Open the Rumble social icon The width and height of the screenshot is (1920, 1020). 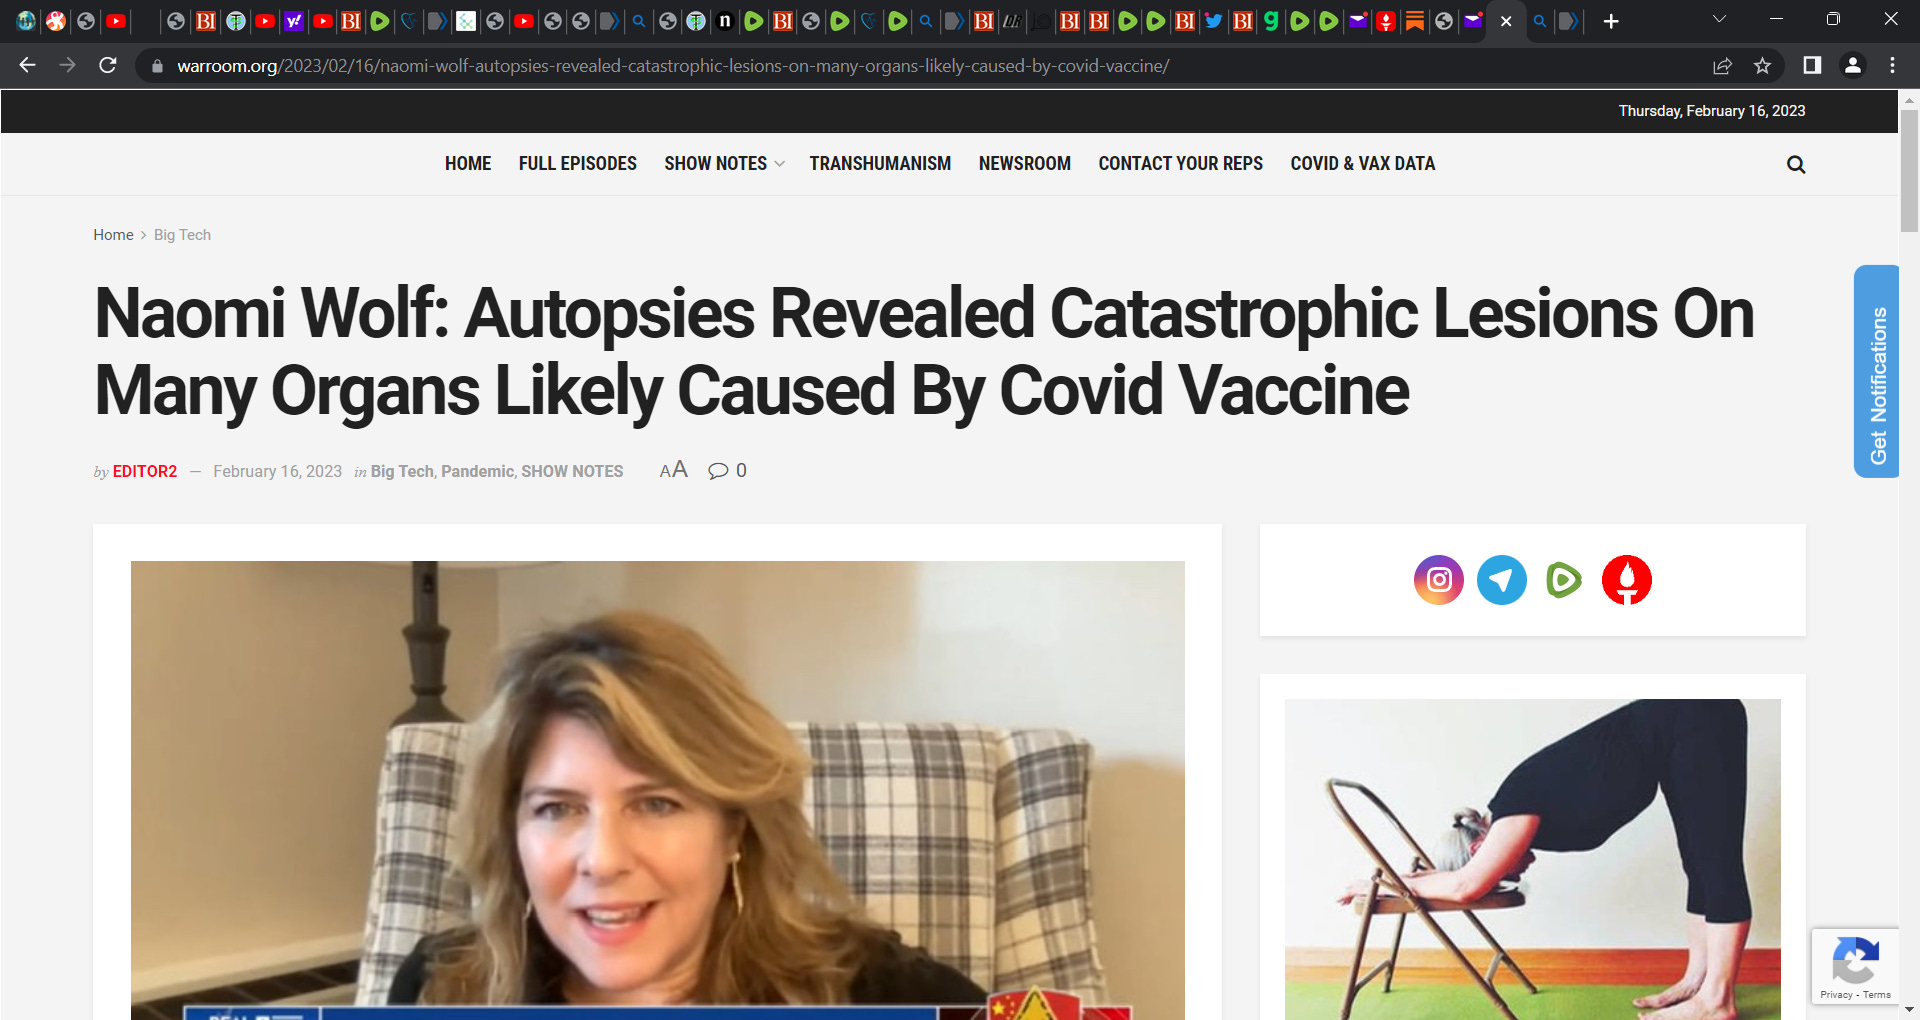(1564, 580)
